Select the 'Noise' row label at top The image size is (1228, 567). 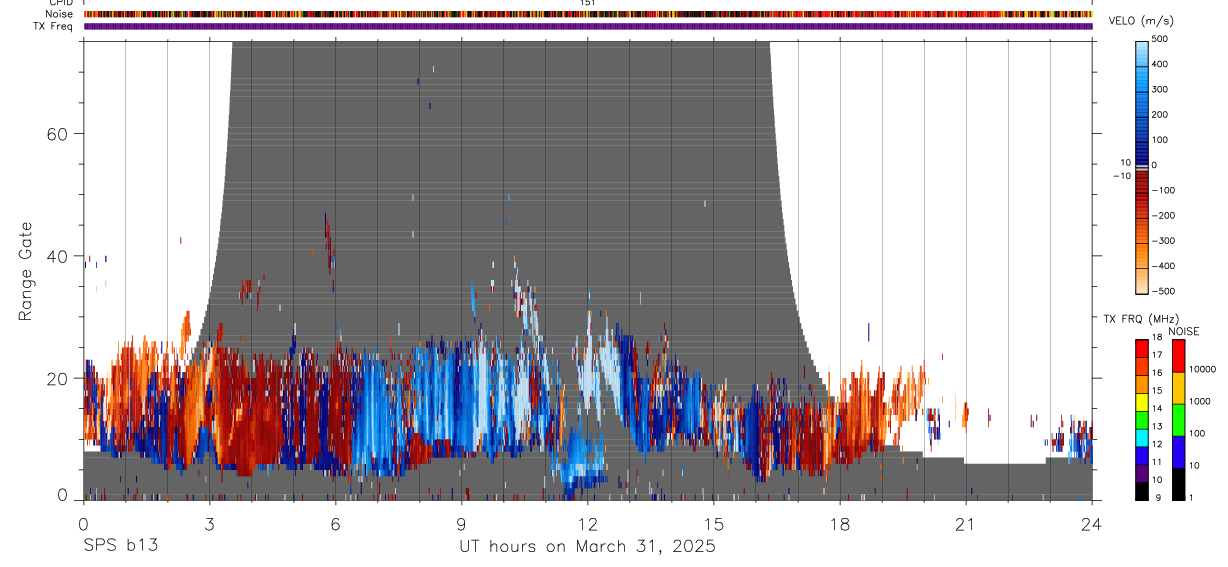click(x=59, y=14)
